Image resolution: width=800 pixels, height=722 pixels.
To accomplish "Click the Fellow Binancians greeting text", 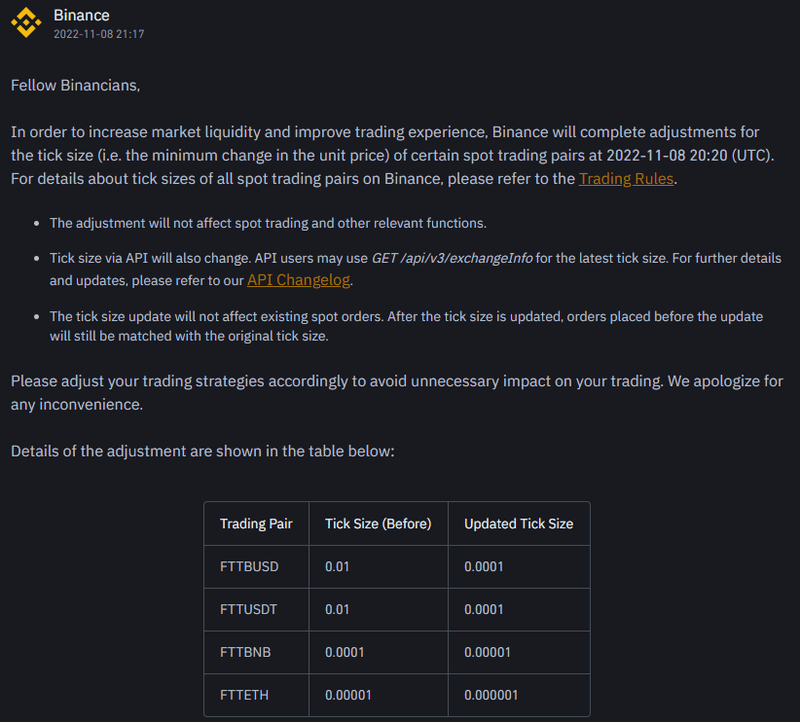I will [x=76, y=85].
